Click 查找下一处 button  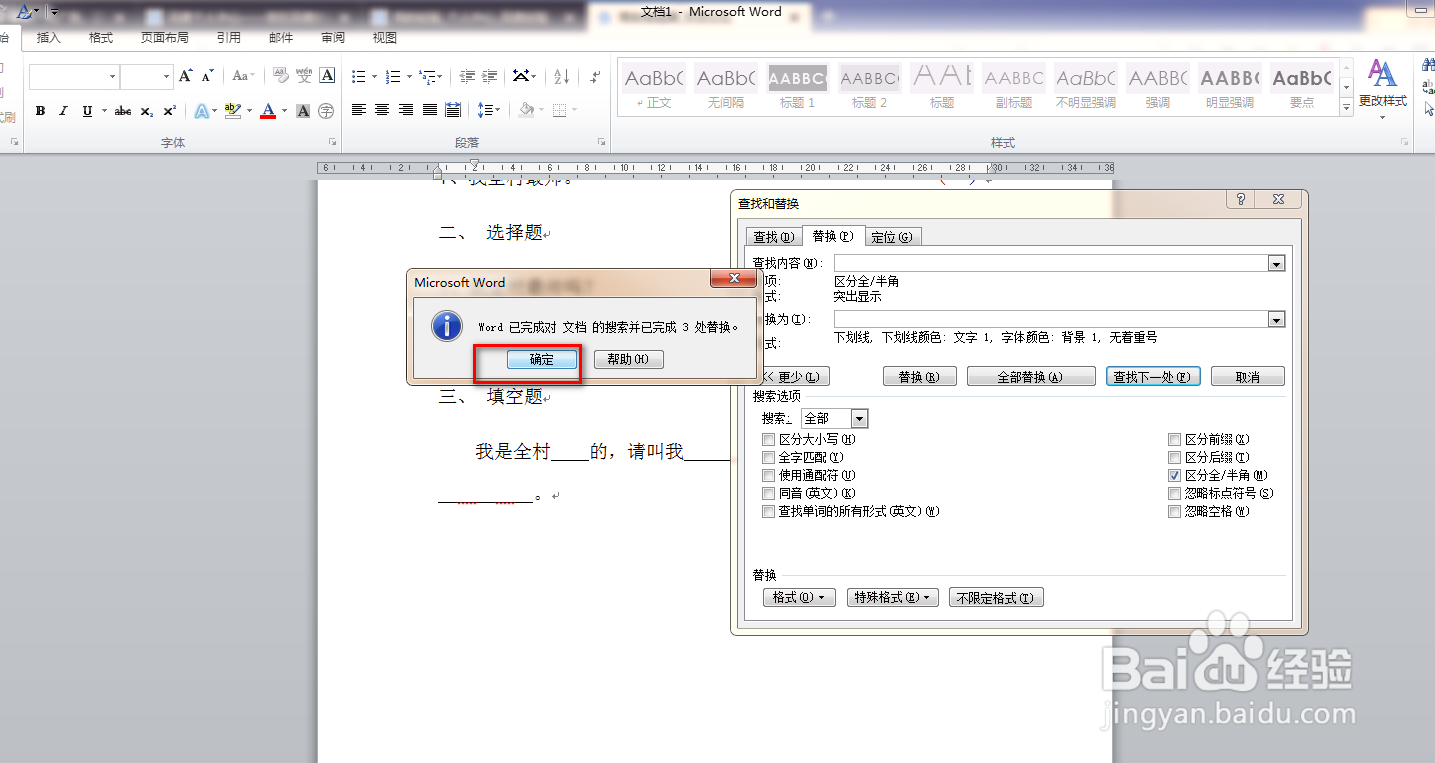(1152, 377)
